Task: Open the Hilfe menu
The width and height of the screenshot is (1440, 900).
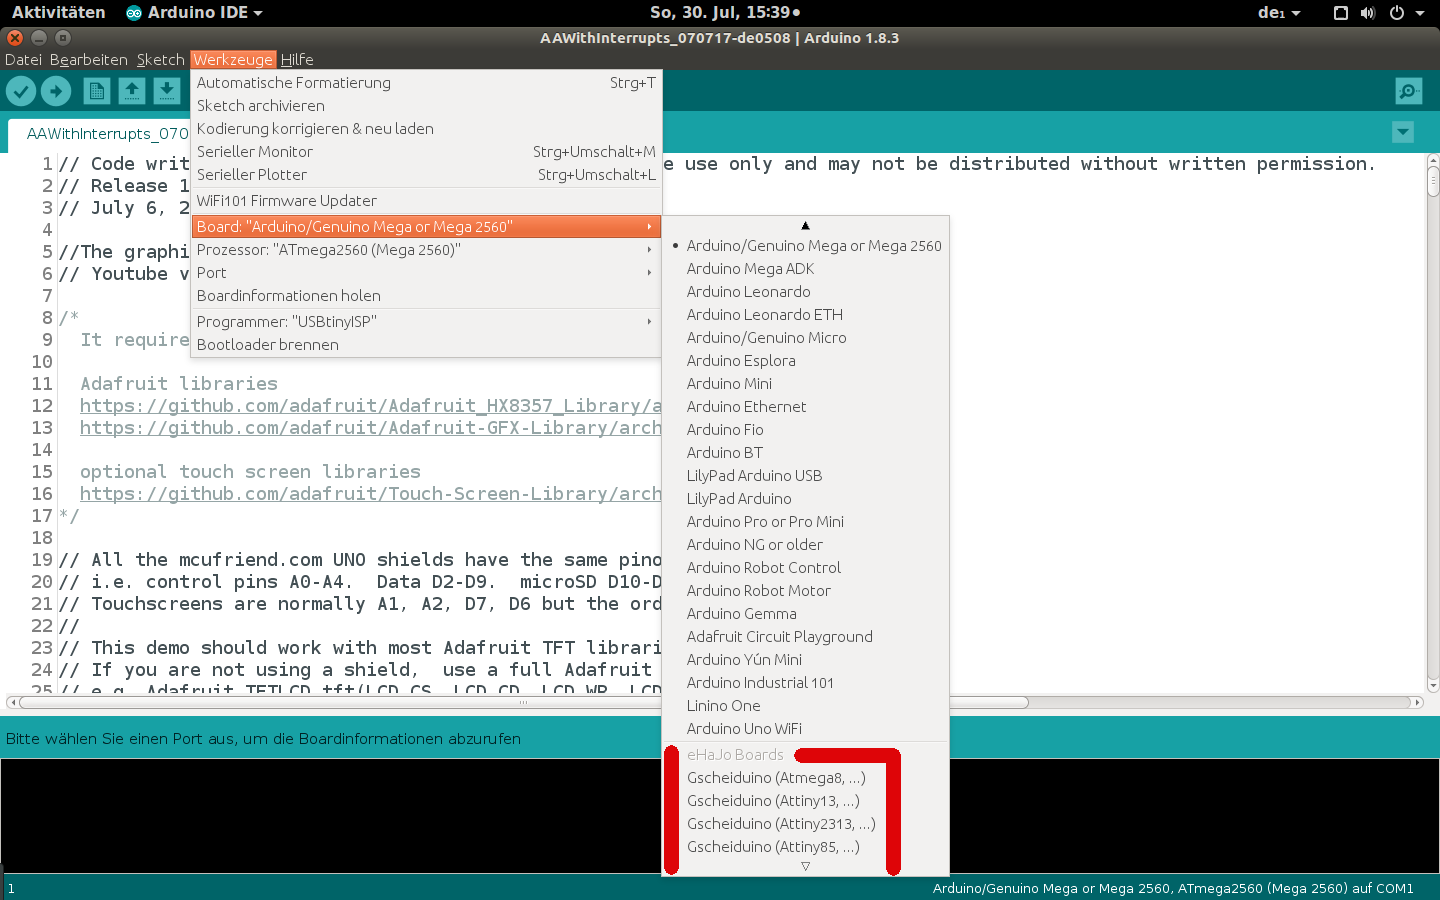Action: click(297, 60)
